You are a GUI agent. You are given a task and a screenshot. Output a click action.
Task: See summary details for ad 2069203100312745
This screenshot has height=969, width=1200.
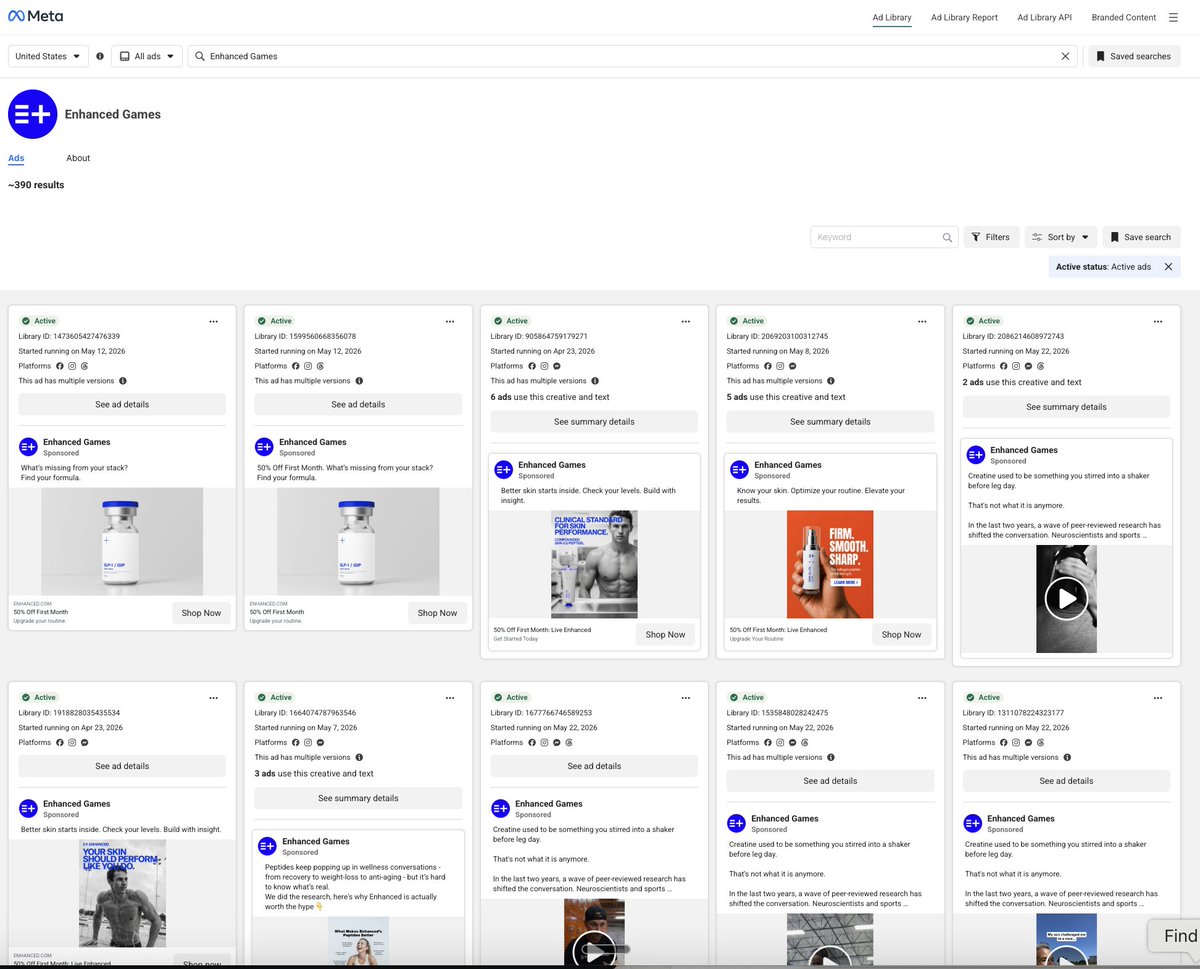[830, 421]
